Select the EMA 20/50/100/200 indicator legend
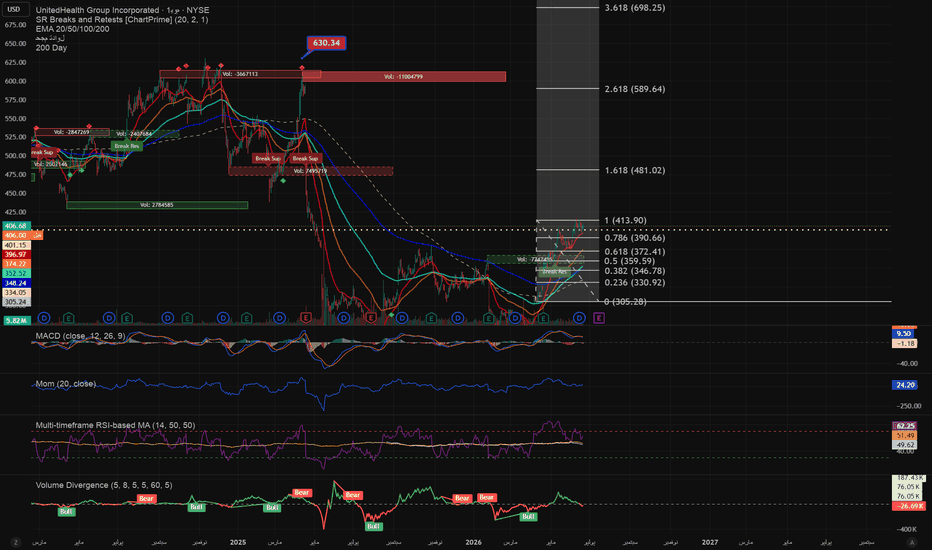The height and width of the screenshot is (550, 932). [x=73, y=29]
